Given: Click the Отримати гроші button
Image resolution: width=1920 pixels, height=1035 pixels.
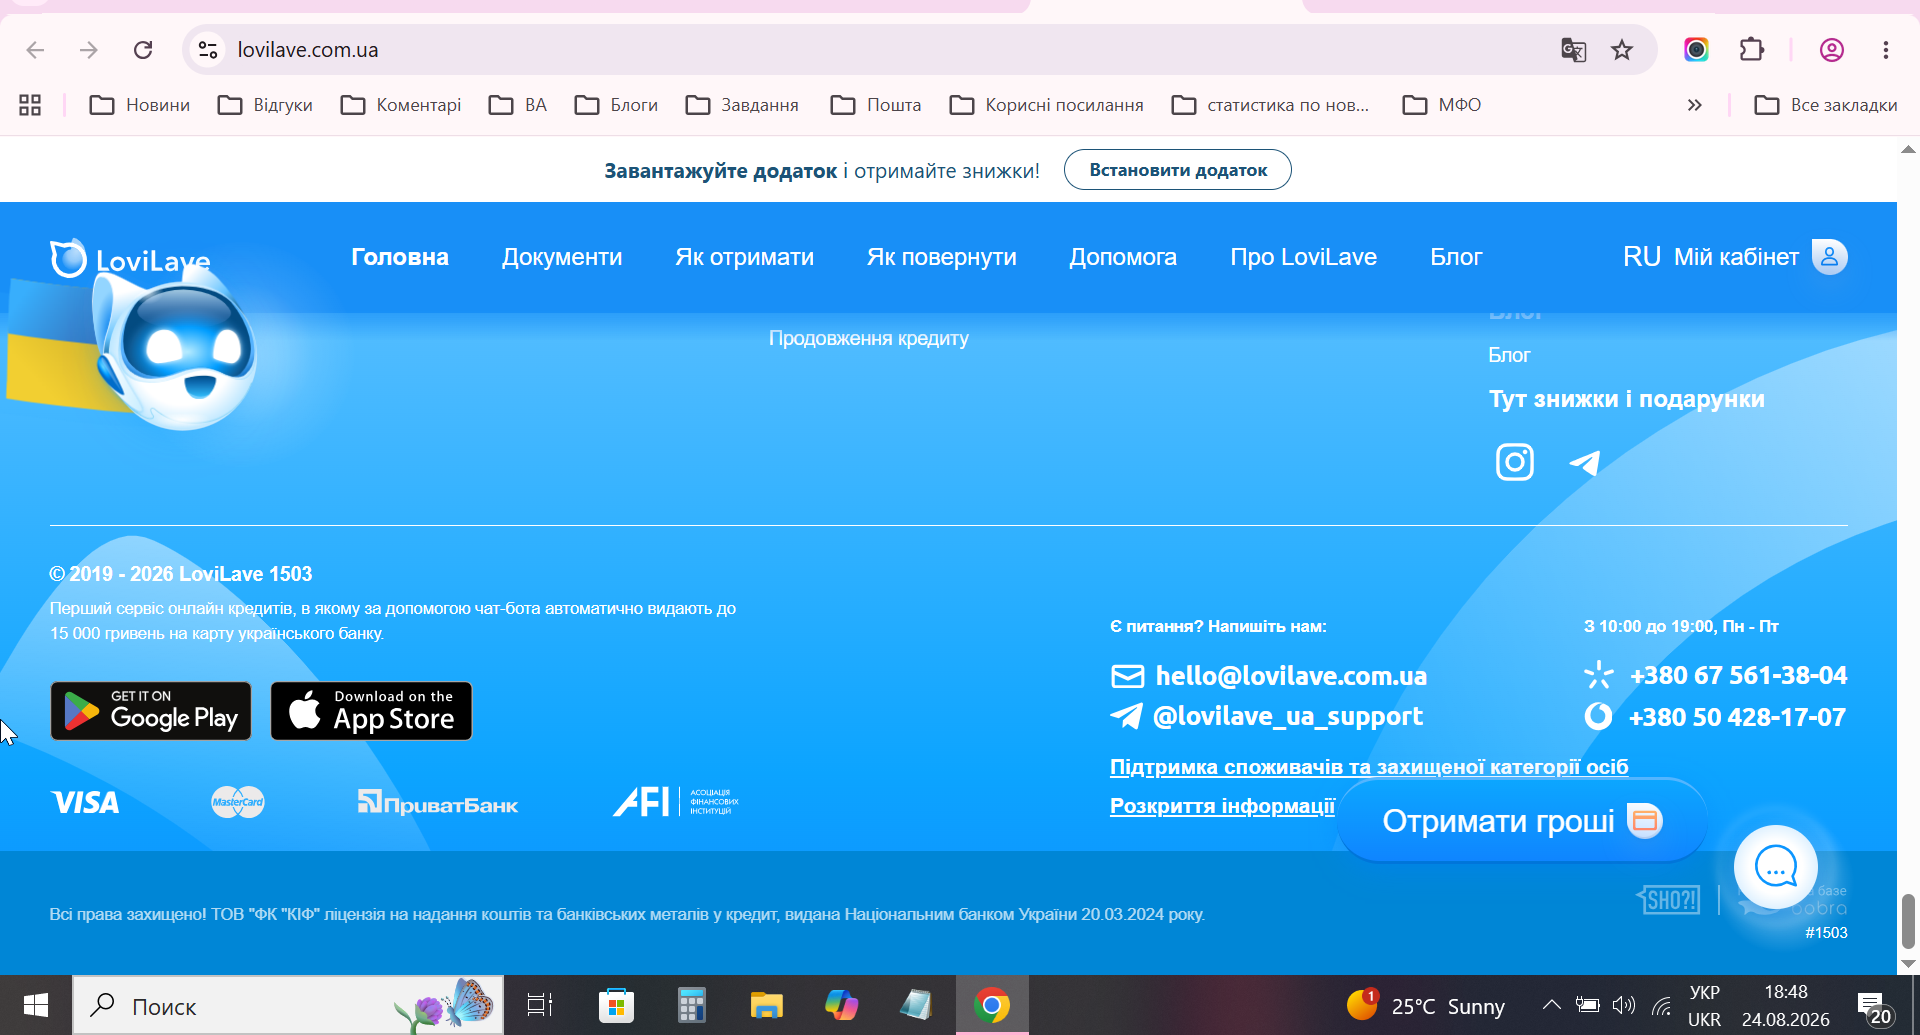Looking at the screenshot, I should click(x=1522, y=821).
